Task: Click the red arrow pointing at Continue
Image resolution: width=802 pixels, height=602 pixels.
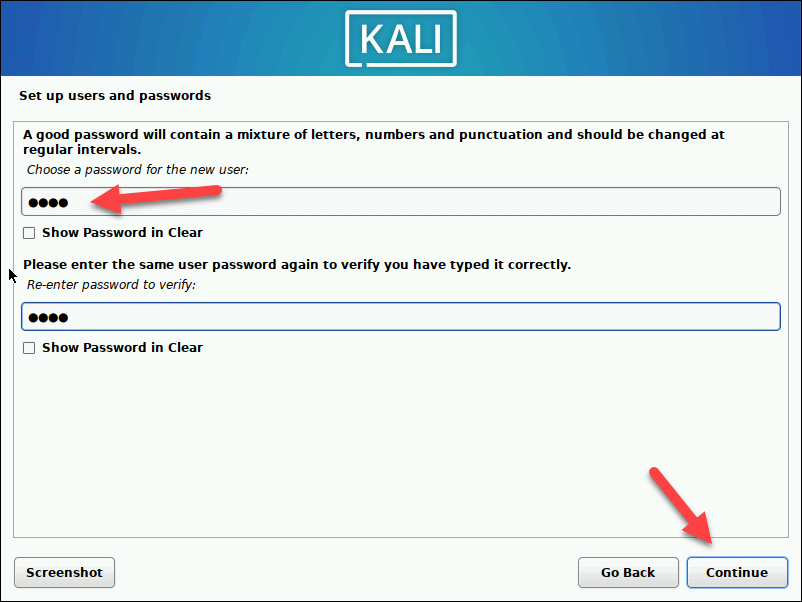Action: [682, 505]
